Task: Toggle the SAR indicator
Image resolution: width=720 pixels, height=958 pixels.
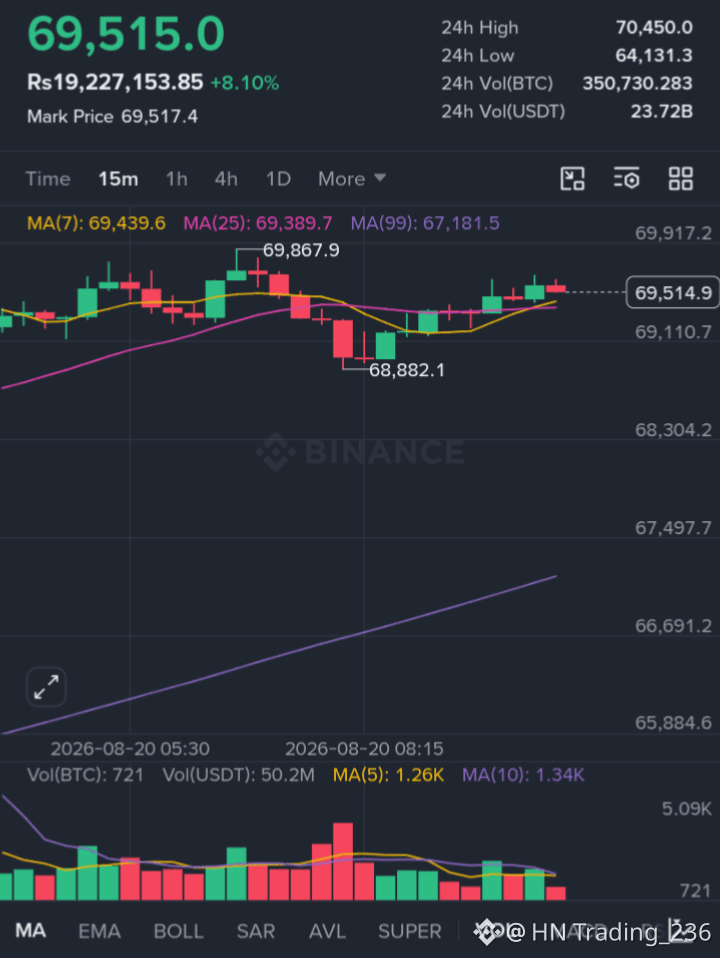Action: click(x=255, y=931)
